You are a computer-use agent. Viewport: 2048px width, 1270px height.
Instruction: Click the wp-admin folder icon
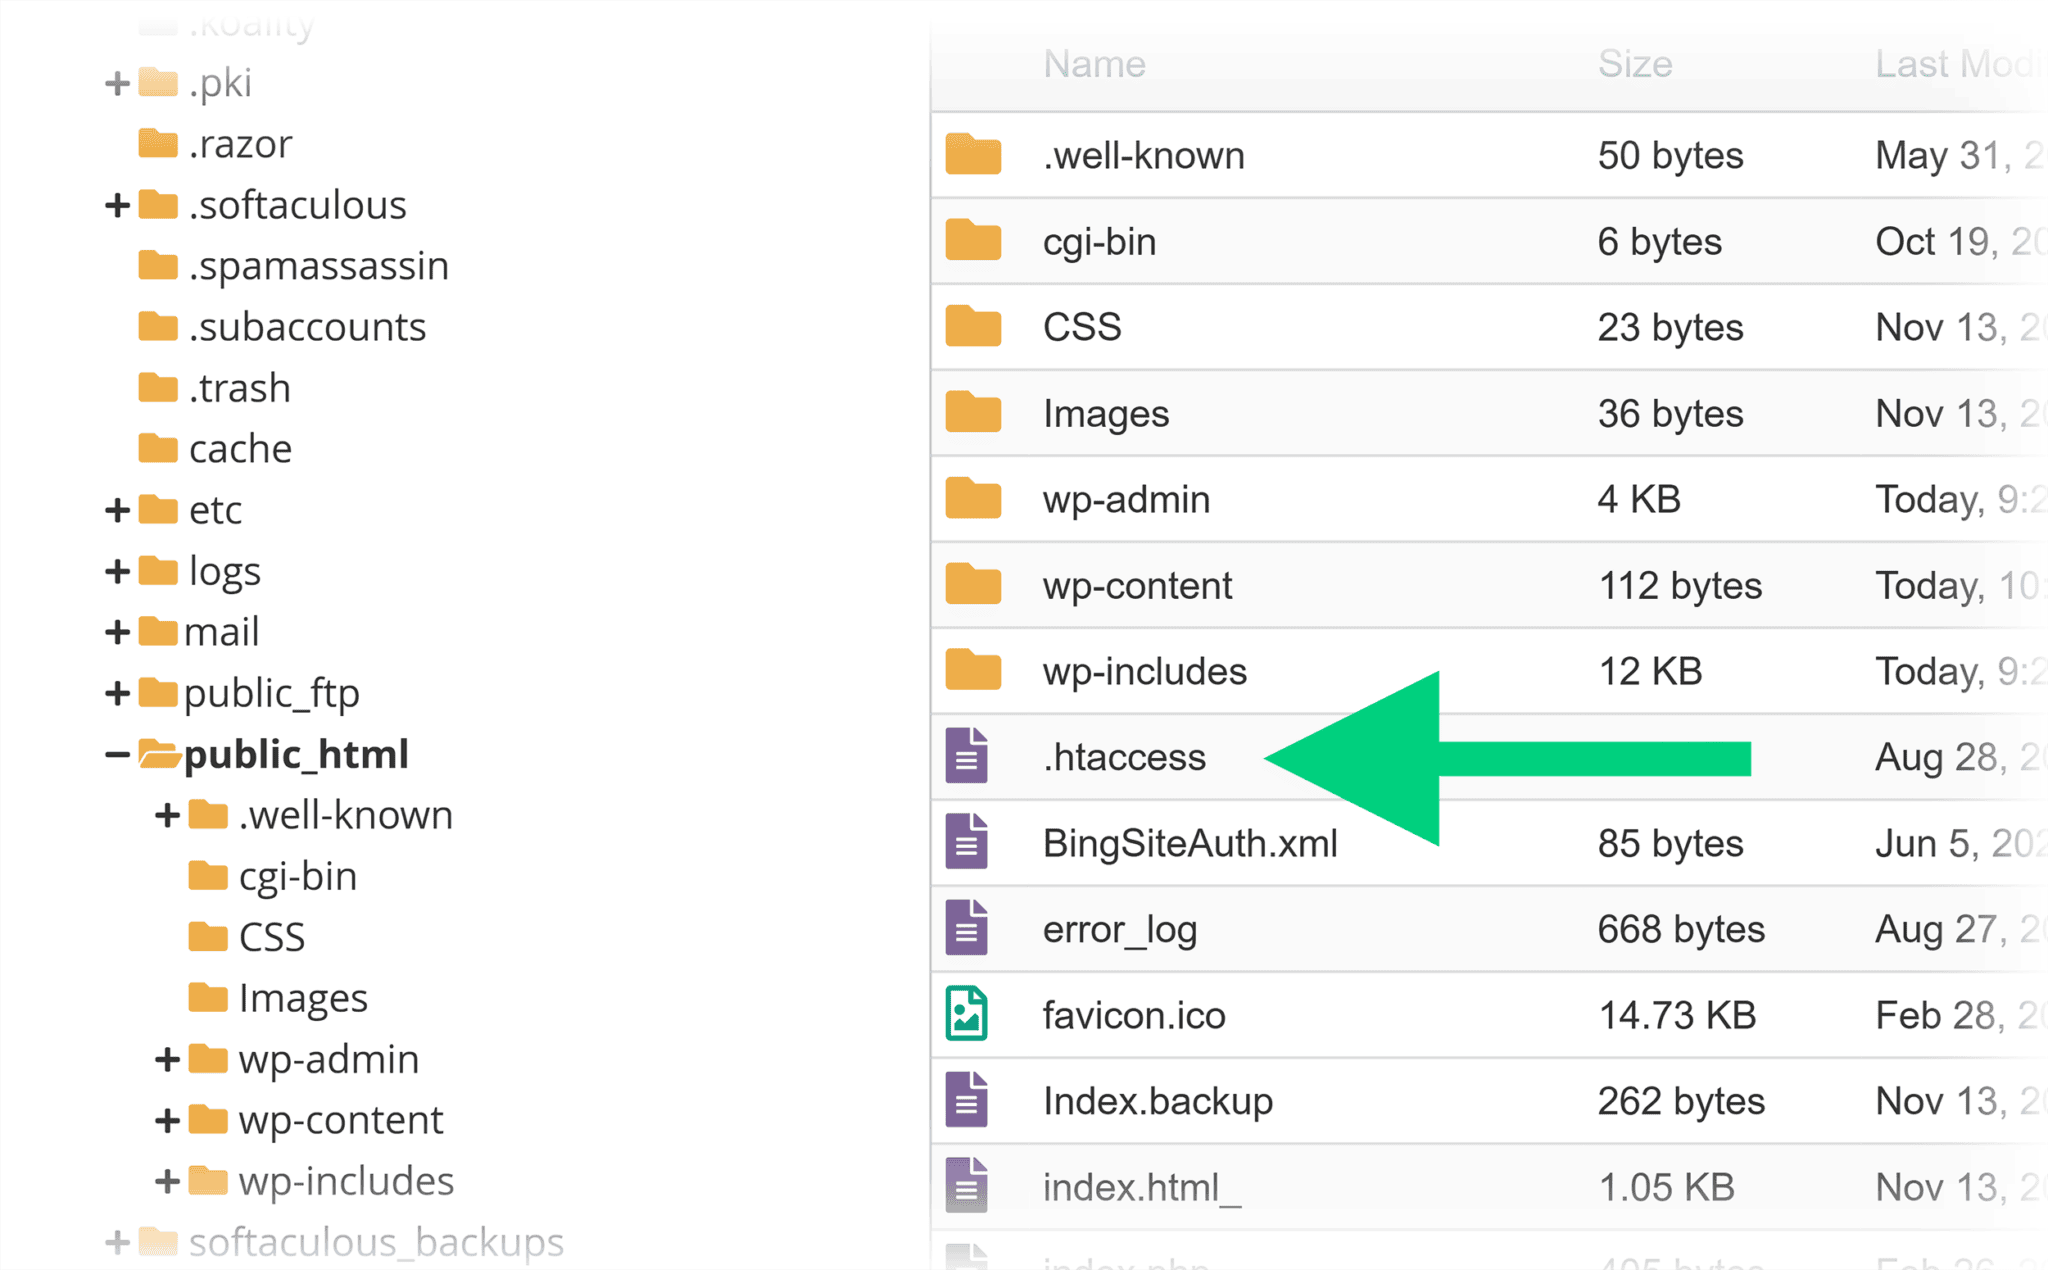click(x=973, y=499)
